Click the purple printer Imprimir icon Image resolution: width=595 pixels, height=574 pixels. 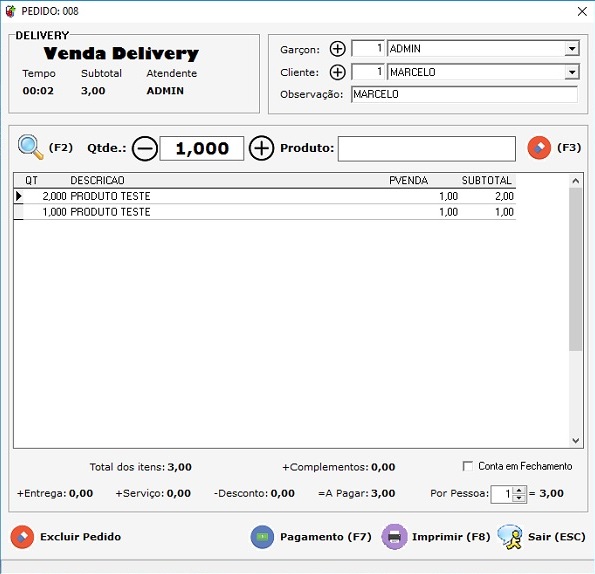pos(394,537)
